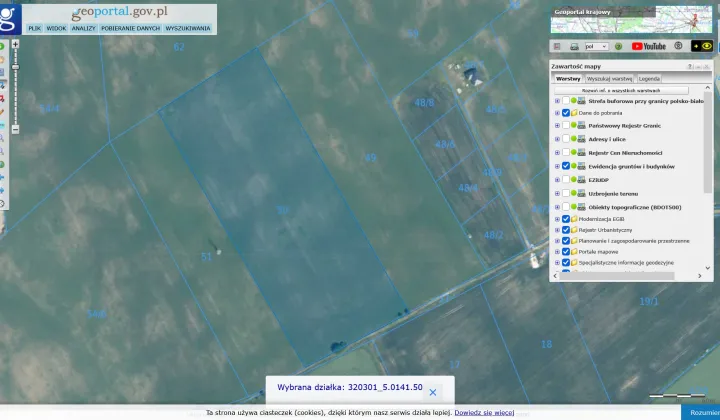Click green status dot of Adresy i ulice

(574, 139)
